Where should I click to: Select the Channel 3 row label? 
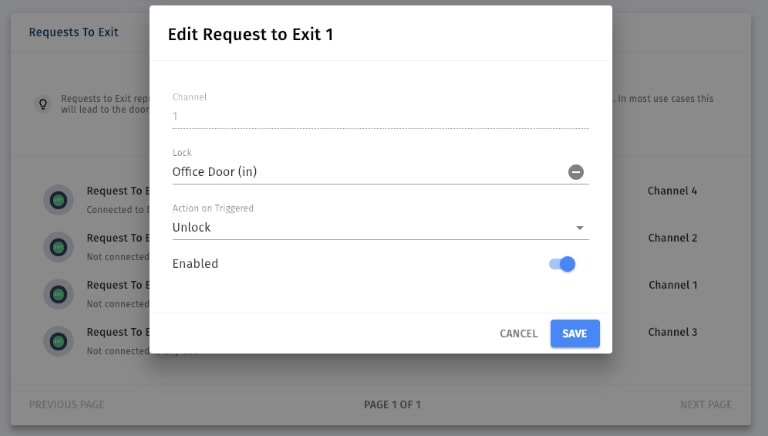coord(672,332)
